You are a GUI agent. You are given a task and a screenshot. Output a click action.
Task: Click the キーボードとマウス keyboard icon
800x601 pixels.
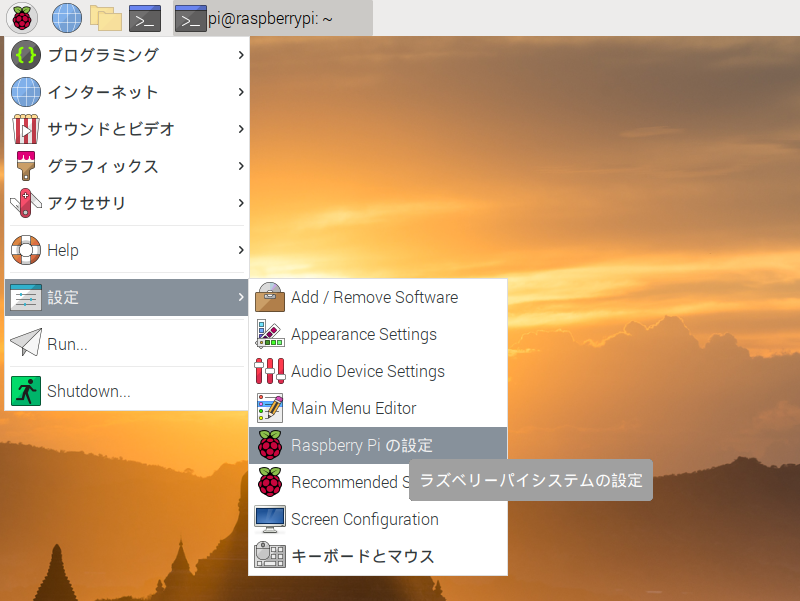click(x=270, y=555)
